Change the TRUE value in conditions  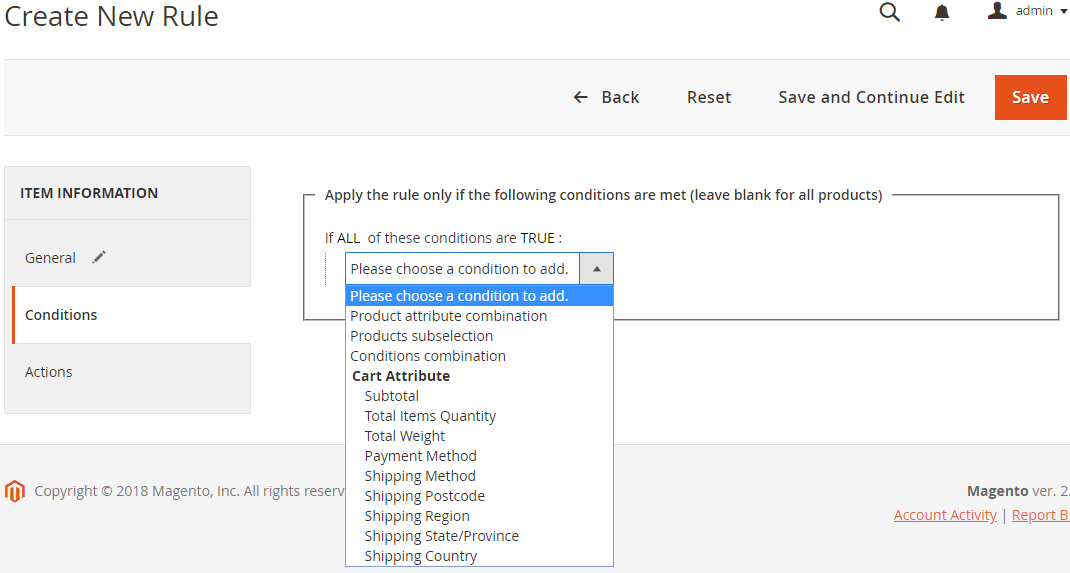(x=537, y=238)
